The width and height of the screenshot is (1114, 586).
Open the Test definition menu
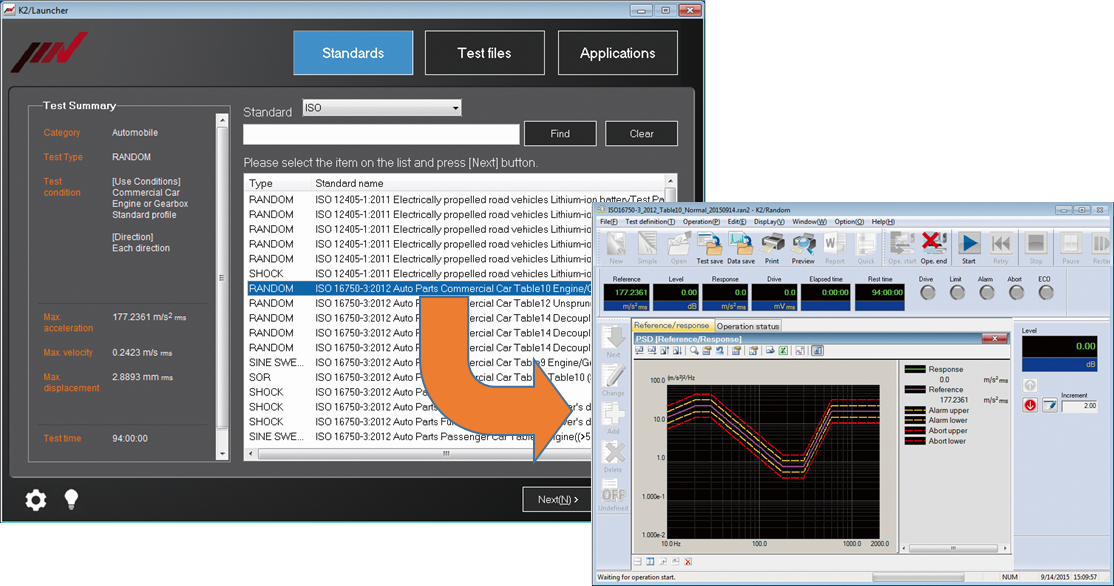[x=649, y=221]
